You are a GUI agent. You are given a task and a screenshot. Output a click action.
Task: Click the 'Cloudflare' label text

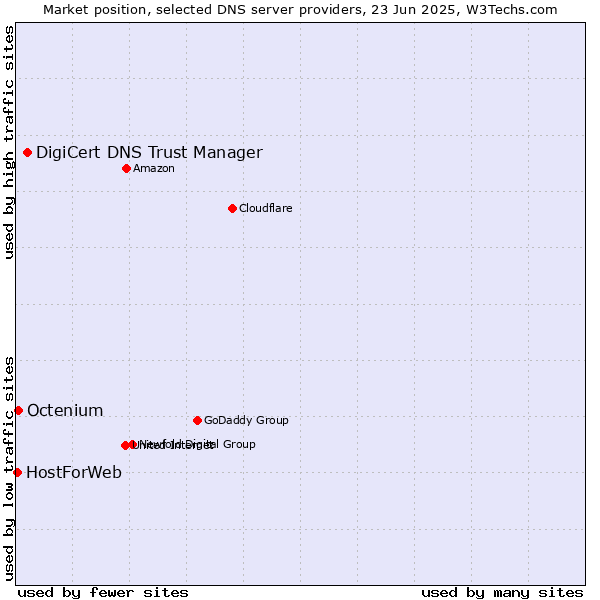[266, 208]
